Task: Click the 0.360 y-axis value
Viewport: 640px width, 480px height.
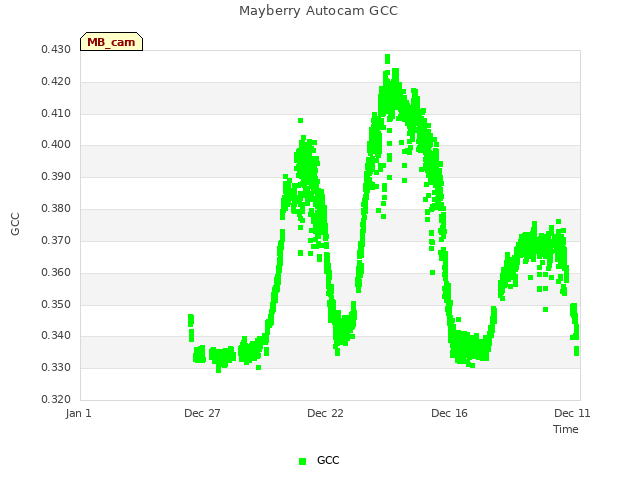Action: (x=56, y=272)
